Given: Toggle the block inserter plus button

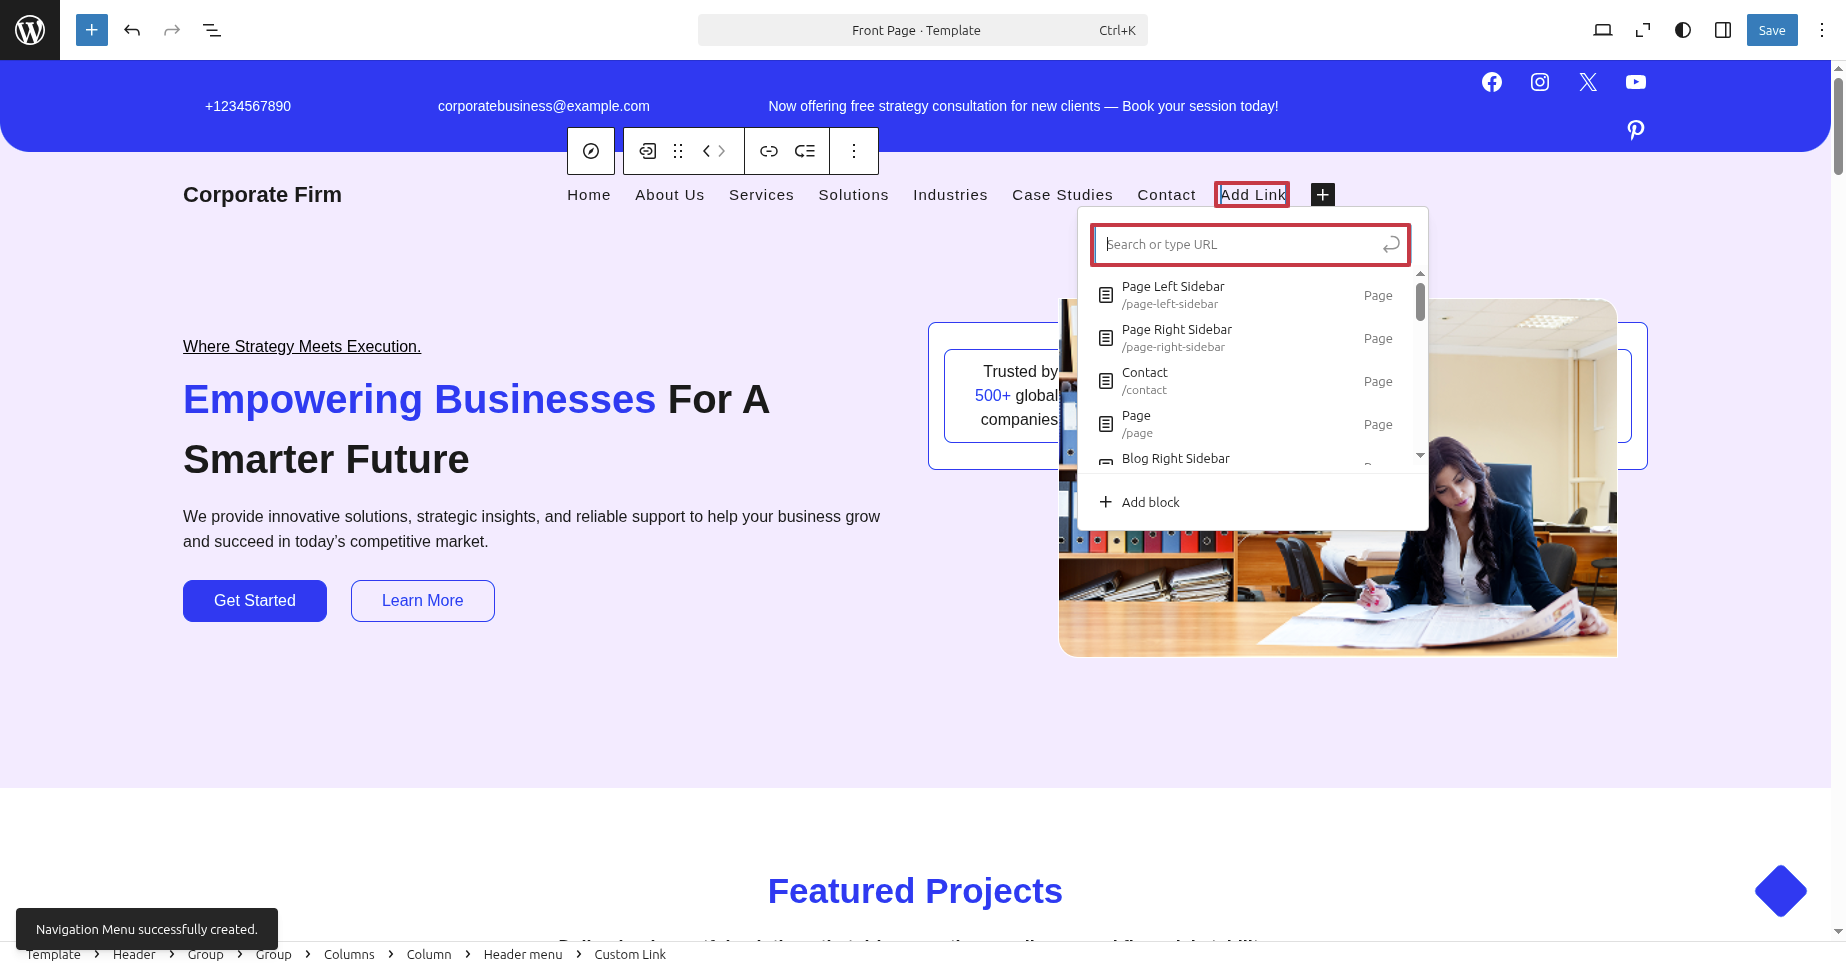Looking at the screenshot, I should 92,30.
